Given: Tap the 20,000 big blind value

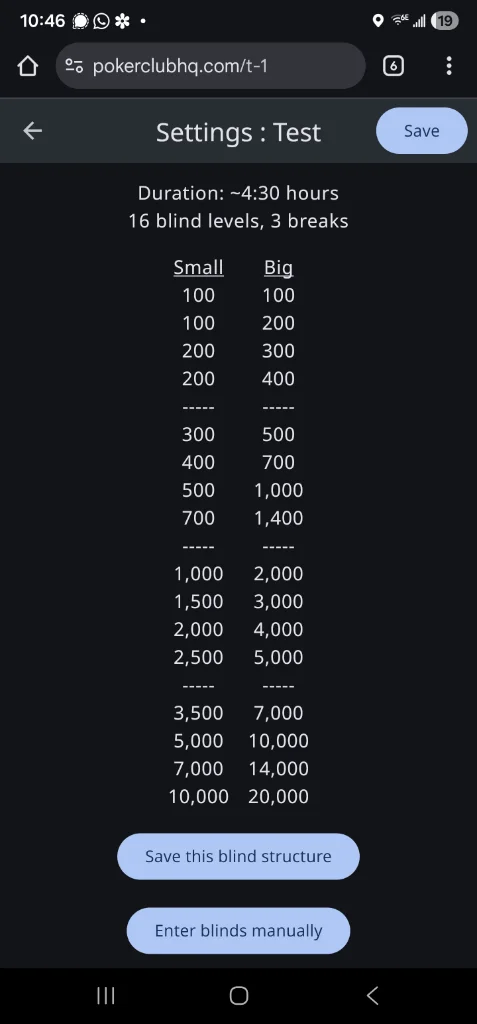Looking at the screenshot, I should click(x=278, y=797).
